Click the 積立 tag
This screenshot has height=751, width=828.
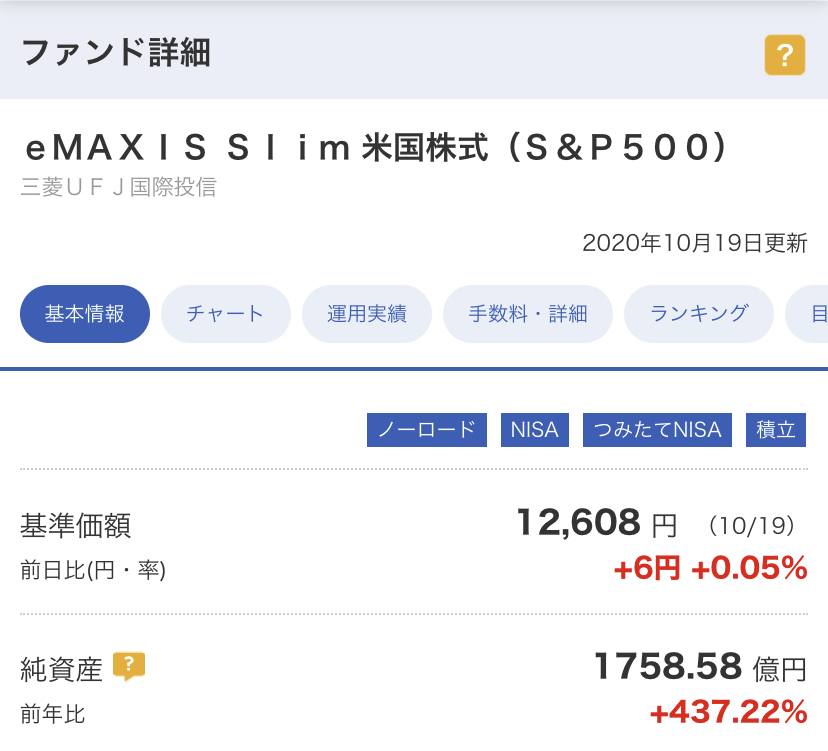click(x=776, y=430)
